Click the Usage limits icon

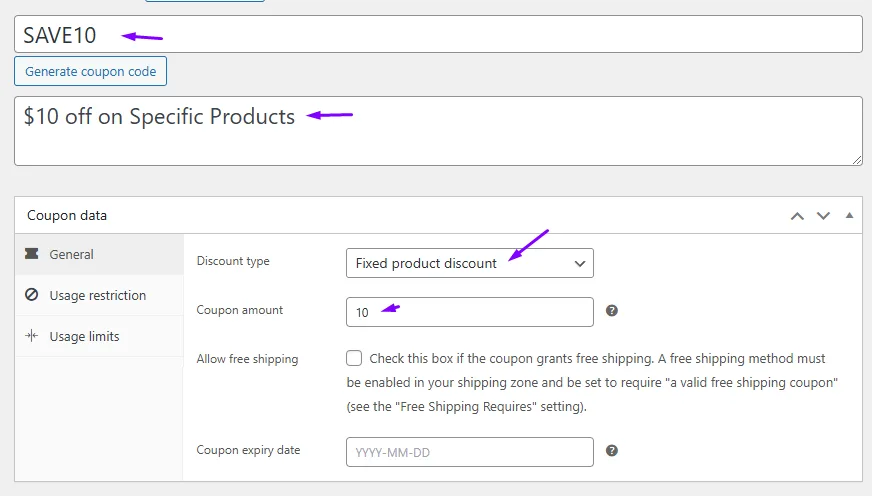pos(32,336)
